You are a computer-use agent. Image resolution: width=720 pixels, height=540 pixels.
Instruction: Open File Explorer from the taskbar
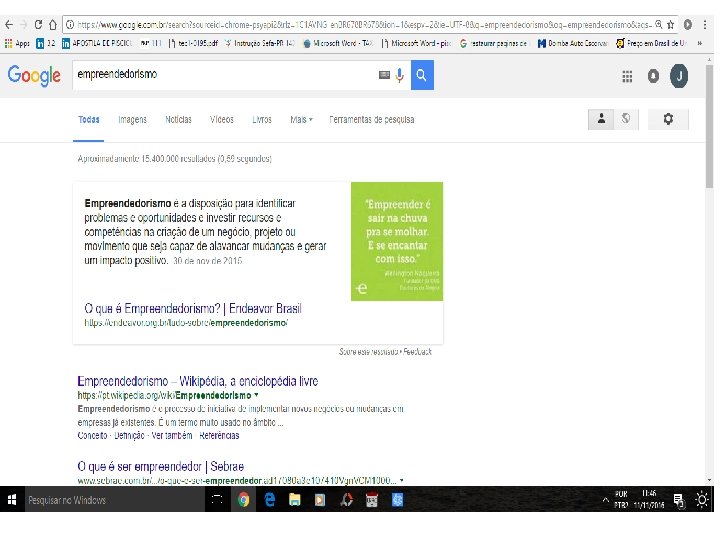tap(295, 500)
